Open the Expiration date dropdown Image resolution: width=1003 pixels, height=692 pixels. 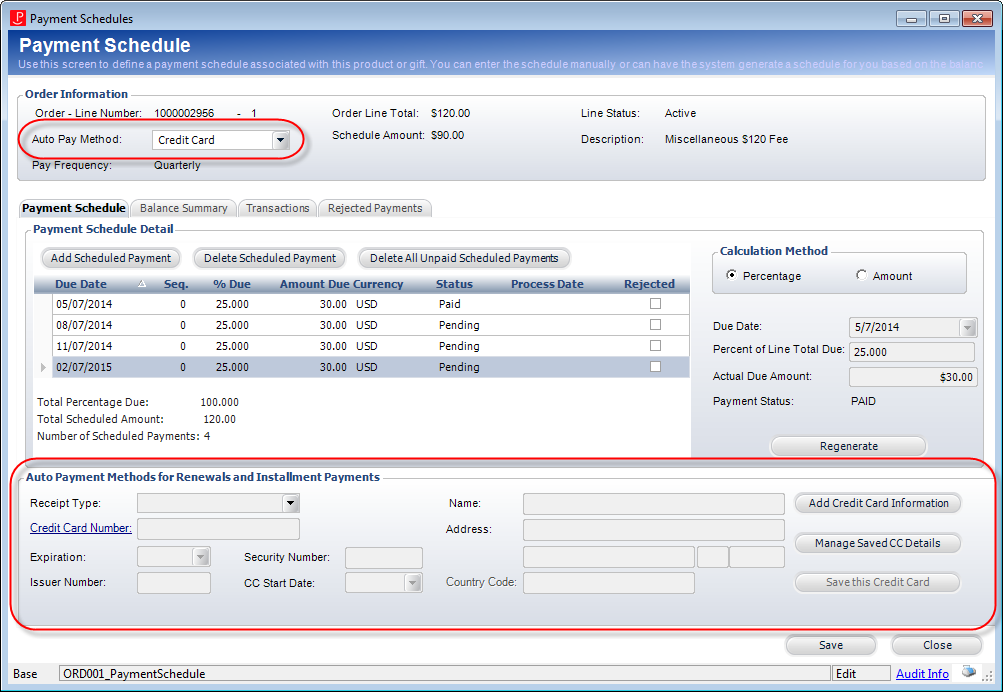(x=201, y=557)
